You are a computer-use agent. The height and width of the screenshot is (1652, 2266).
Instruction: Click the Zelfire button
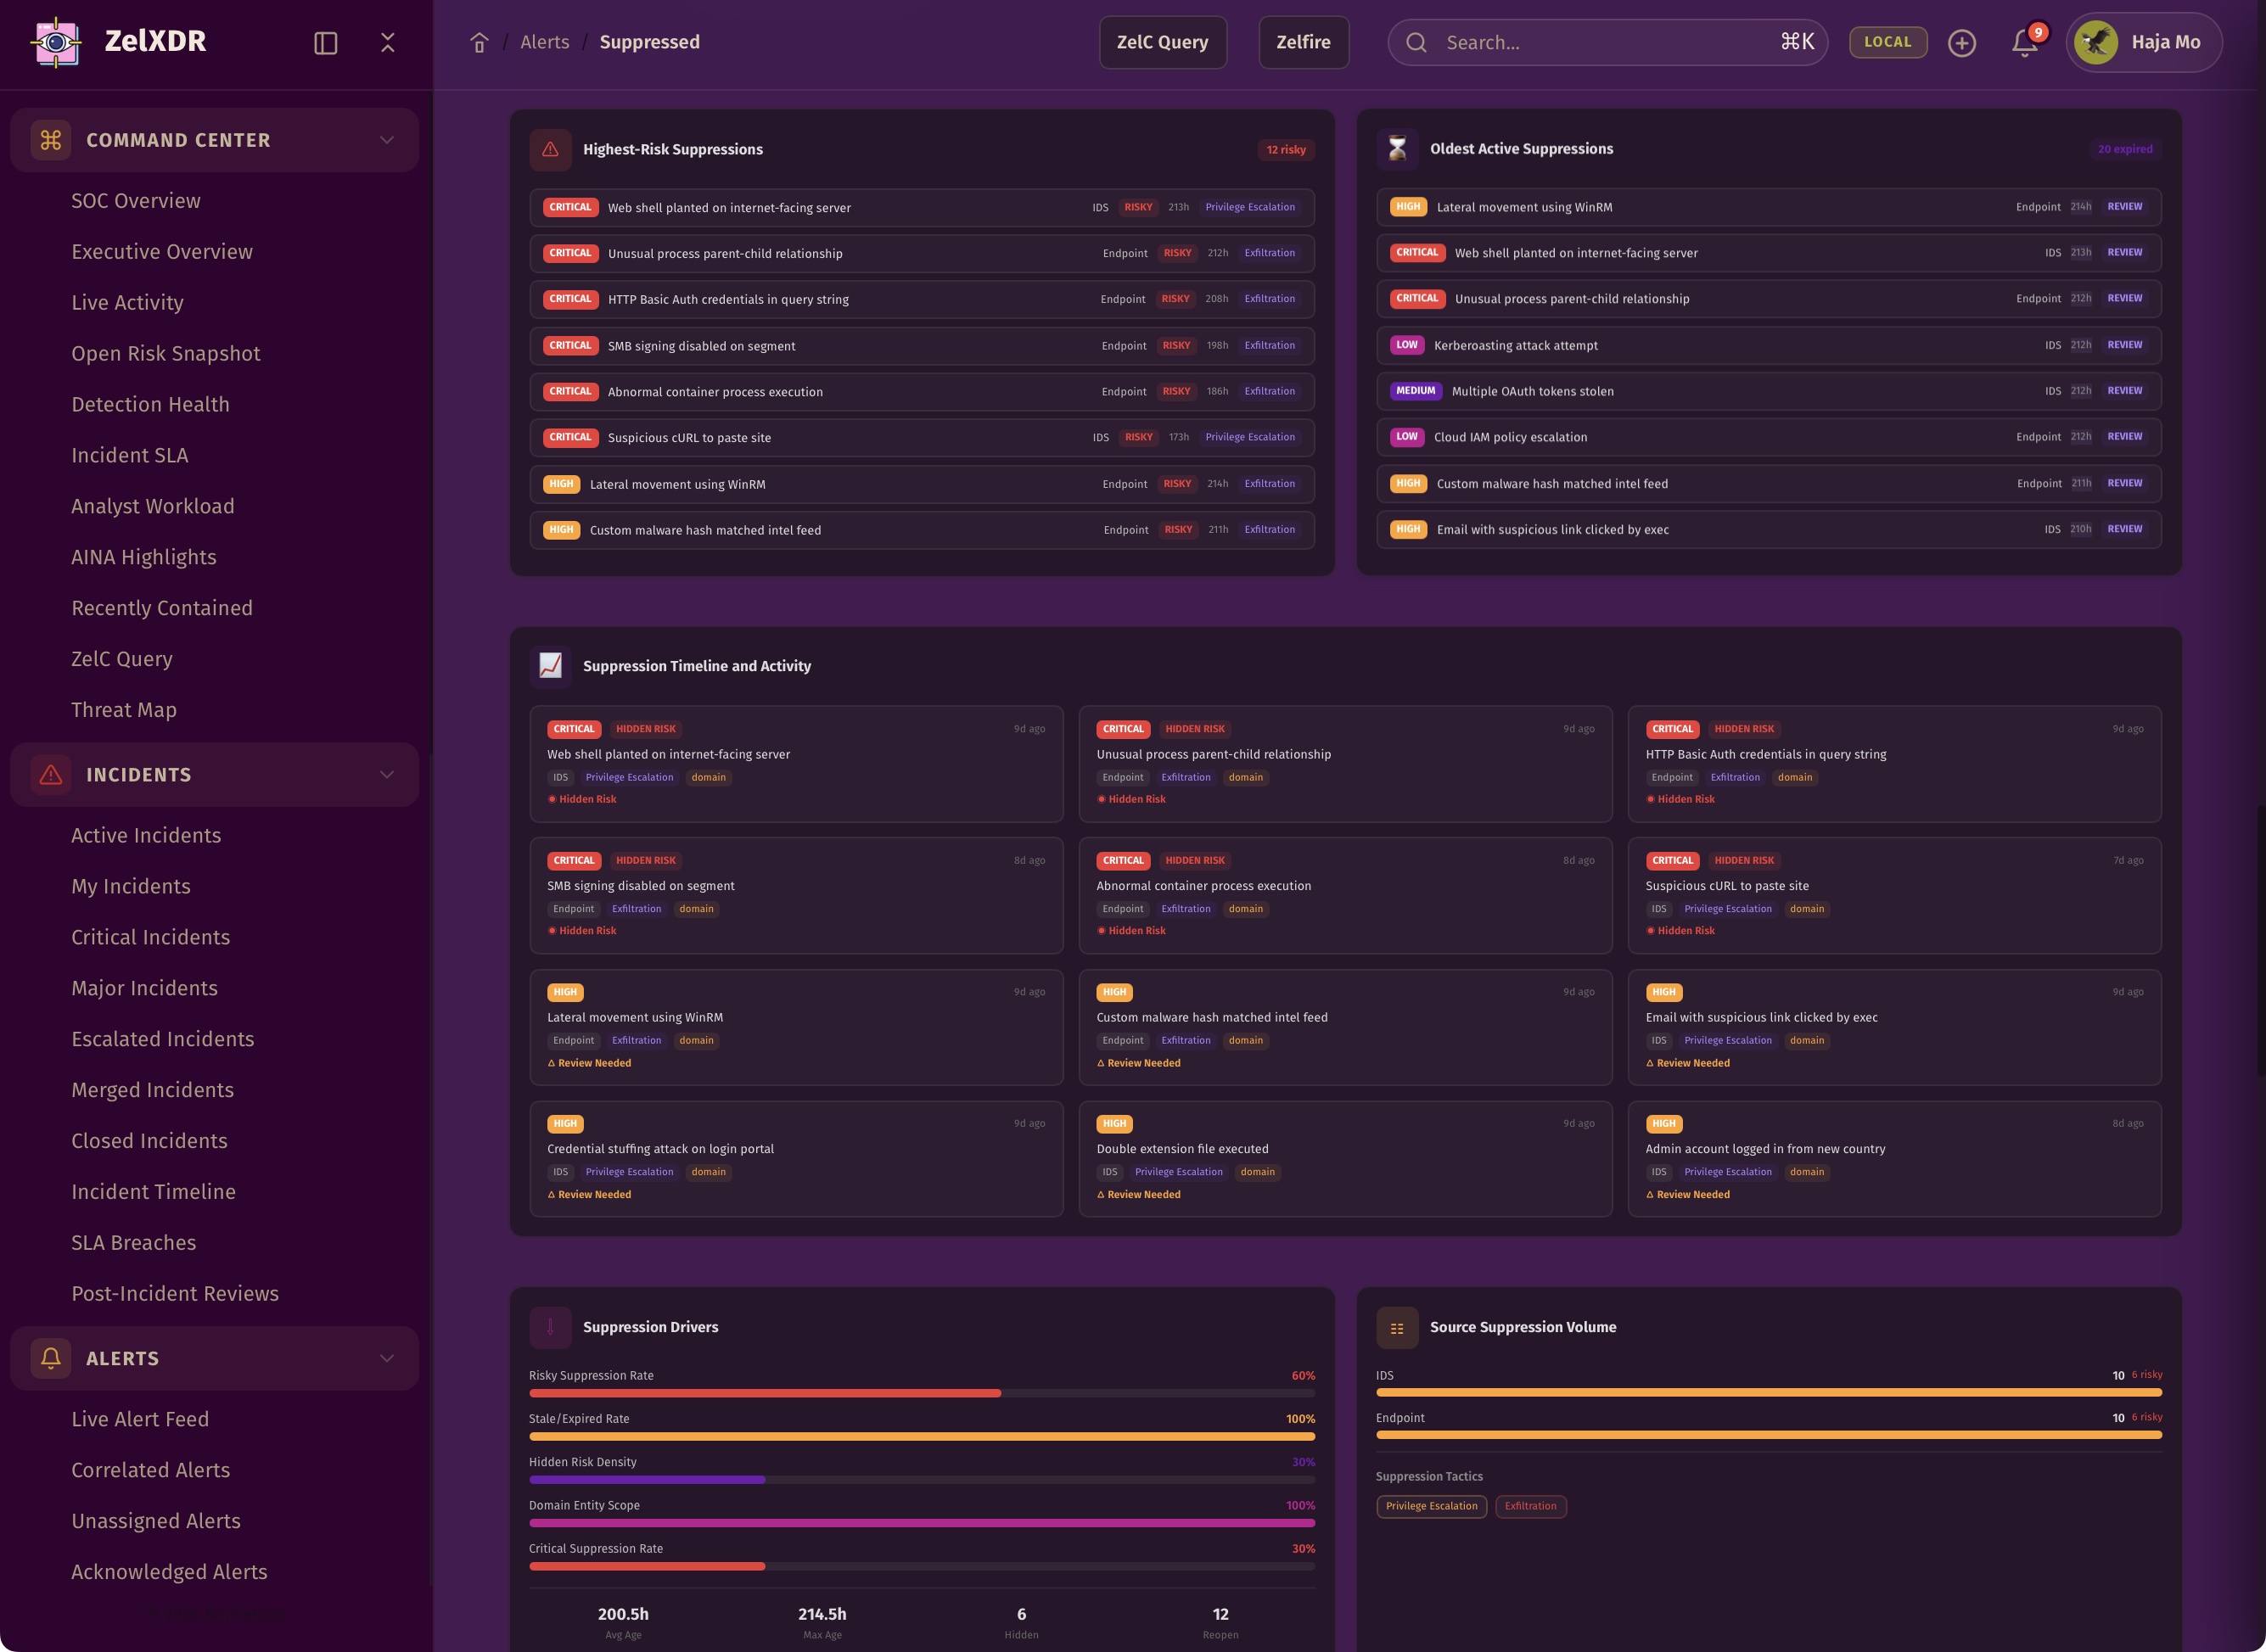pos(1303,42)
